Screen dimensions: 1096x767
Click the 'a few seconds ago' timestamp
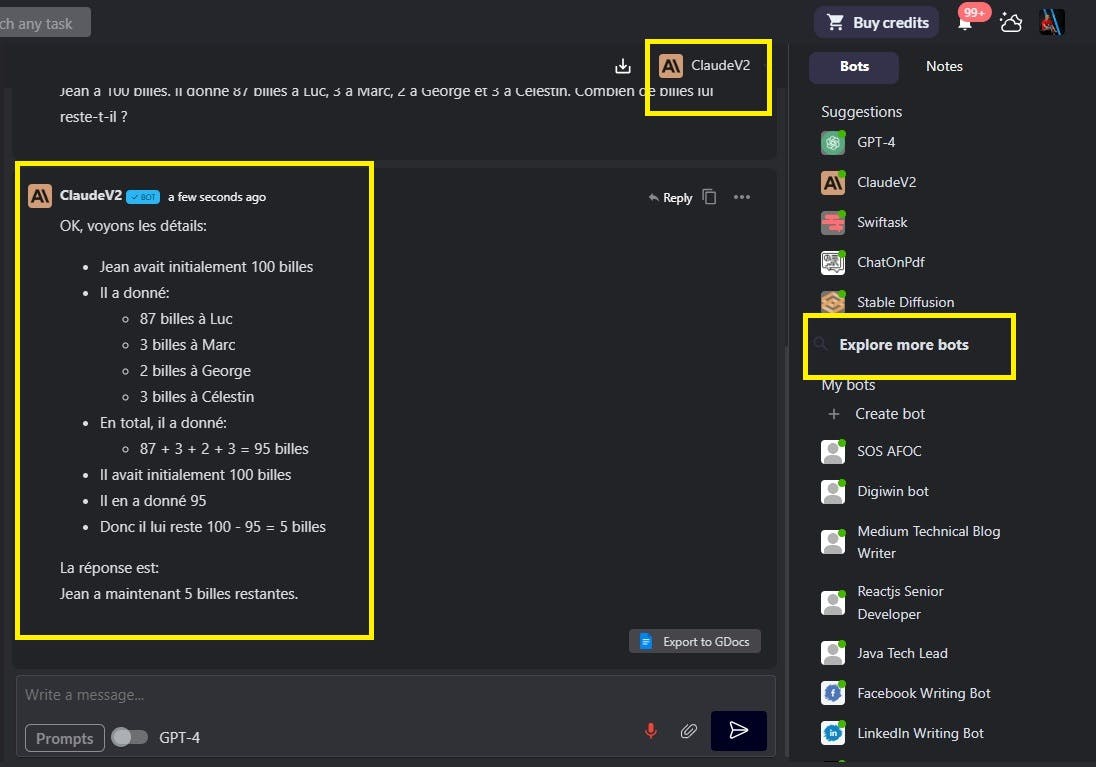tap(217, 197)
